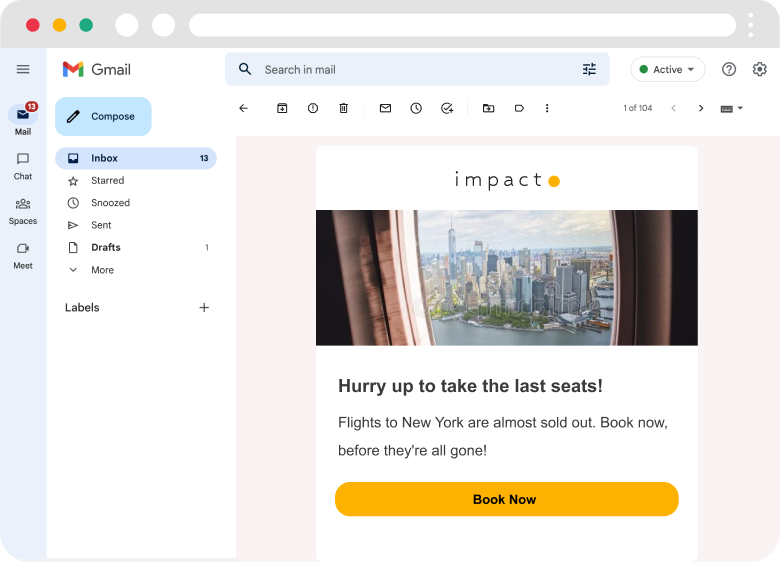The width and height of the screenshot is (780, 562).
Task: Report this email as spam
Action: (313, 108)
